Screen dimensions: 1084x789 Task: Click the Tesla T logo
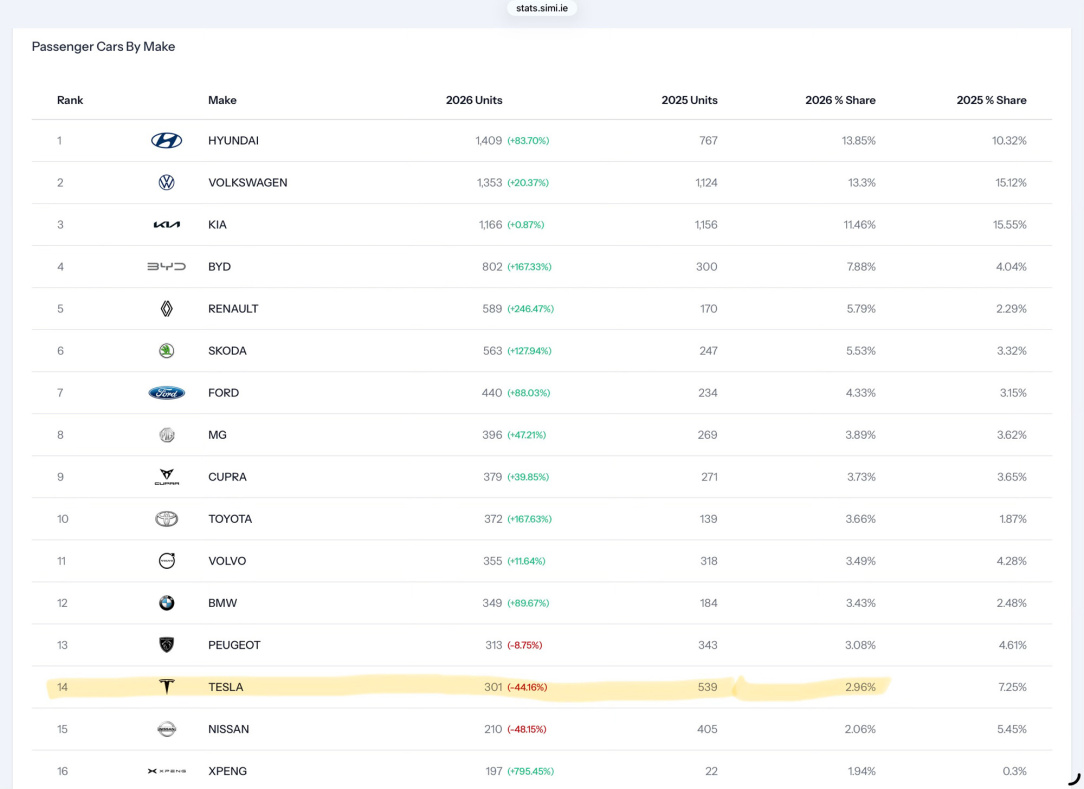pos(167,687)
